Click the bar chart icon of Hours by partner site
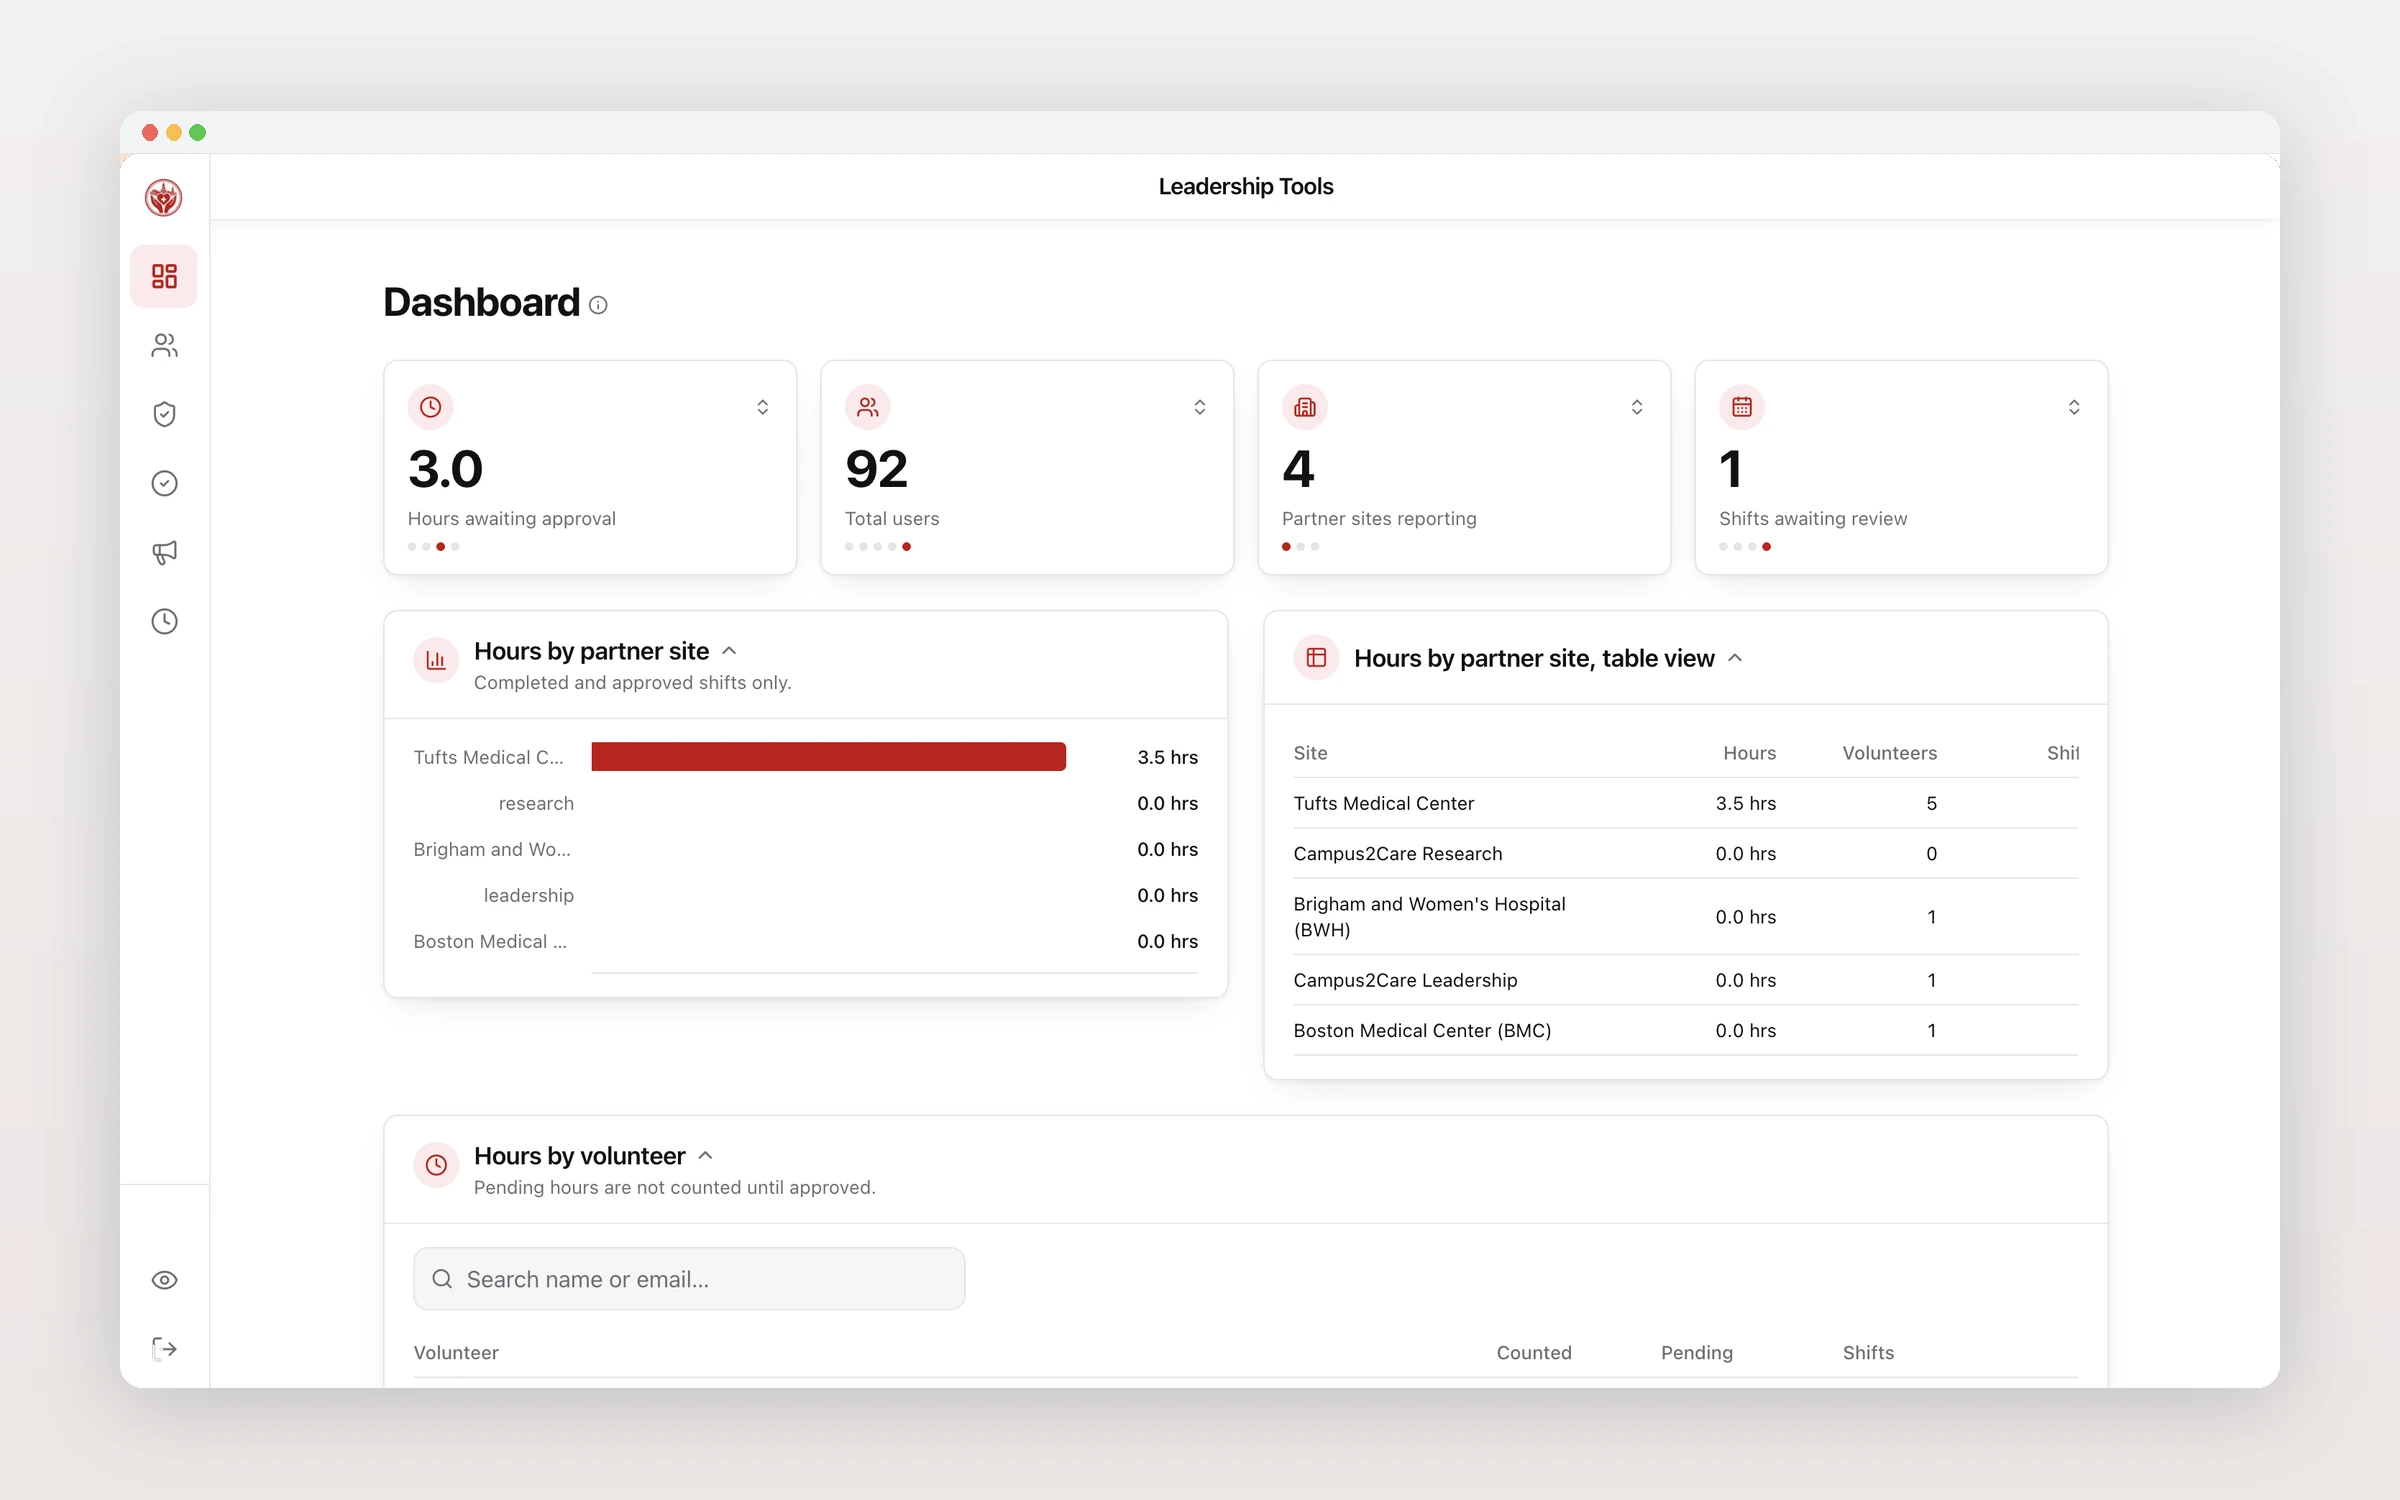This screenshot has height=1500, width=2400. [x=436, y=660]
